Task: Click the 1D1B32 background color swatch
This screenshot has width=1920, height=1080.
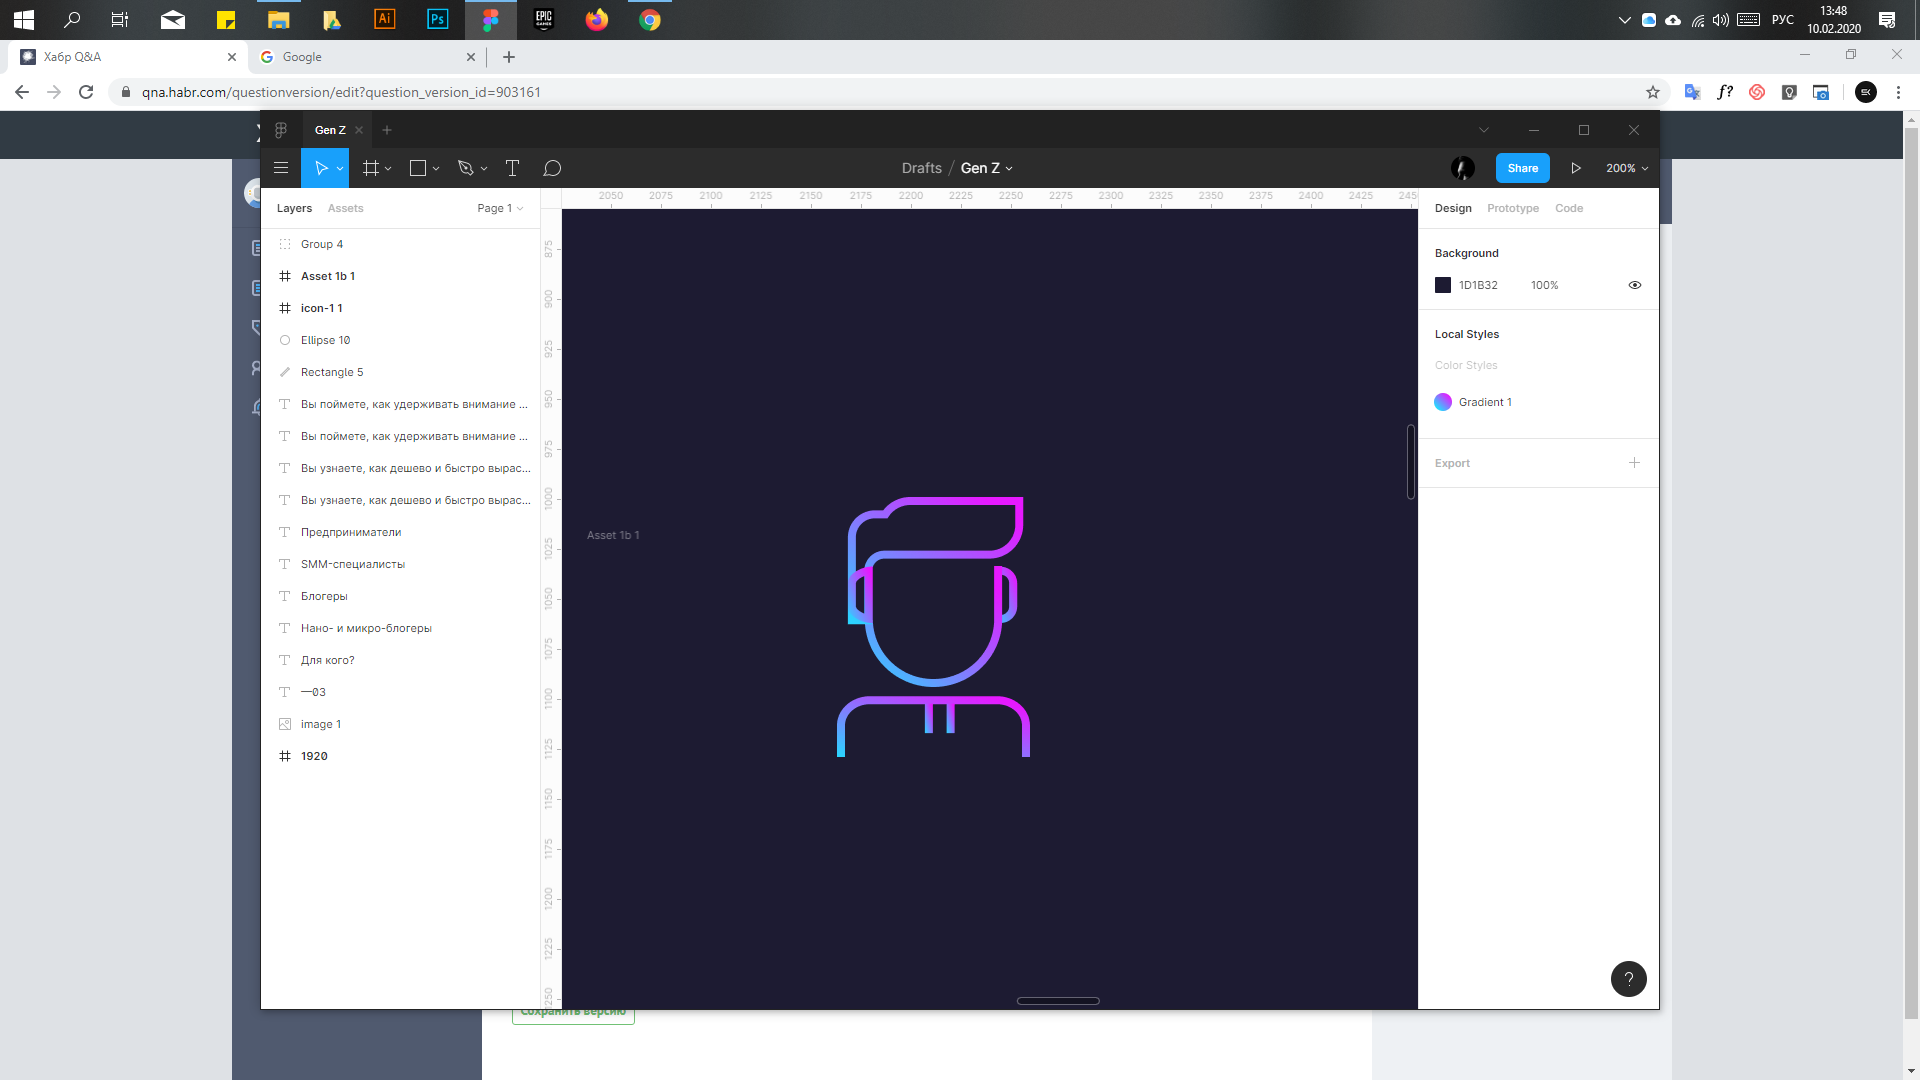Action: [x=1443, y=285]
